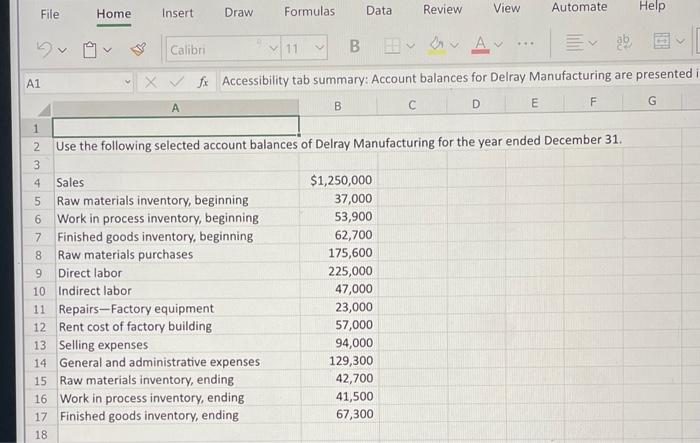
Task: Click Raw materials inventory, beginning cell
Action: click(177, 200)
